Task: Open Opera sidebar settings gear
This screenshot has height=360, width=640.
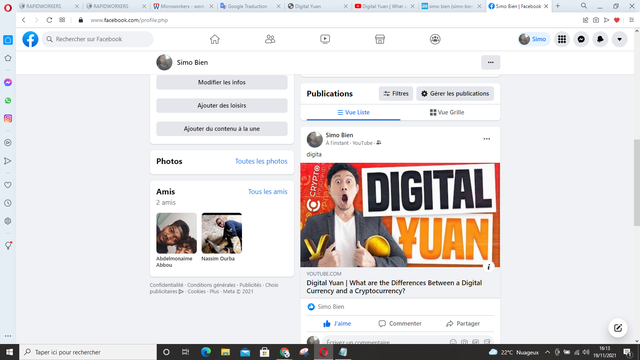Action: 8,221
